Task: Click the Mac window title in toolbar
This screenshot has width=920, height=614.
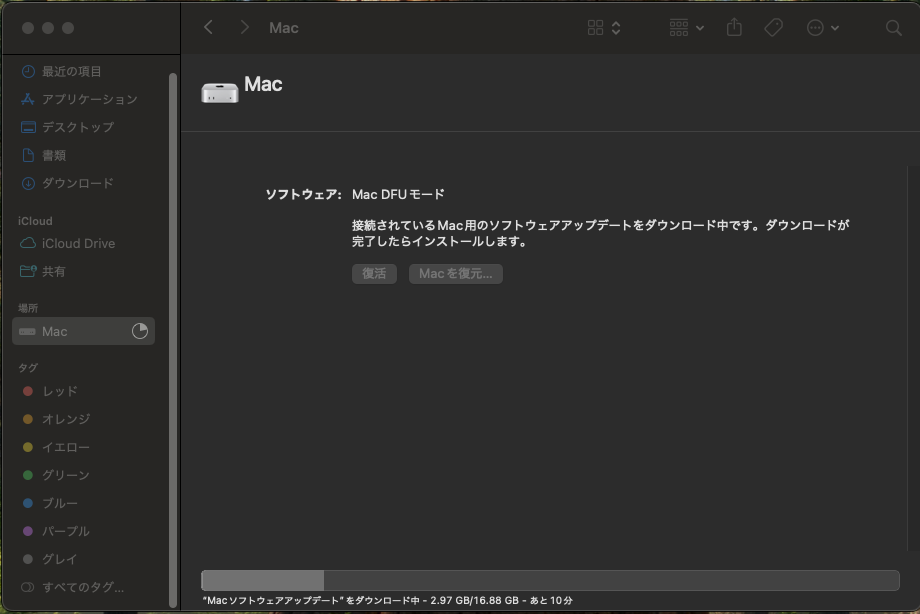Action: (284, 28)
